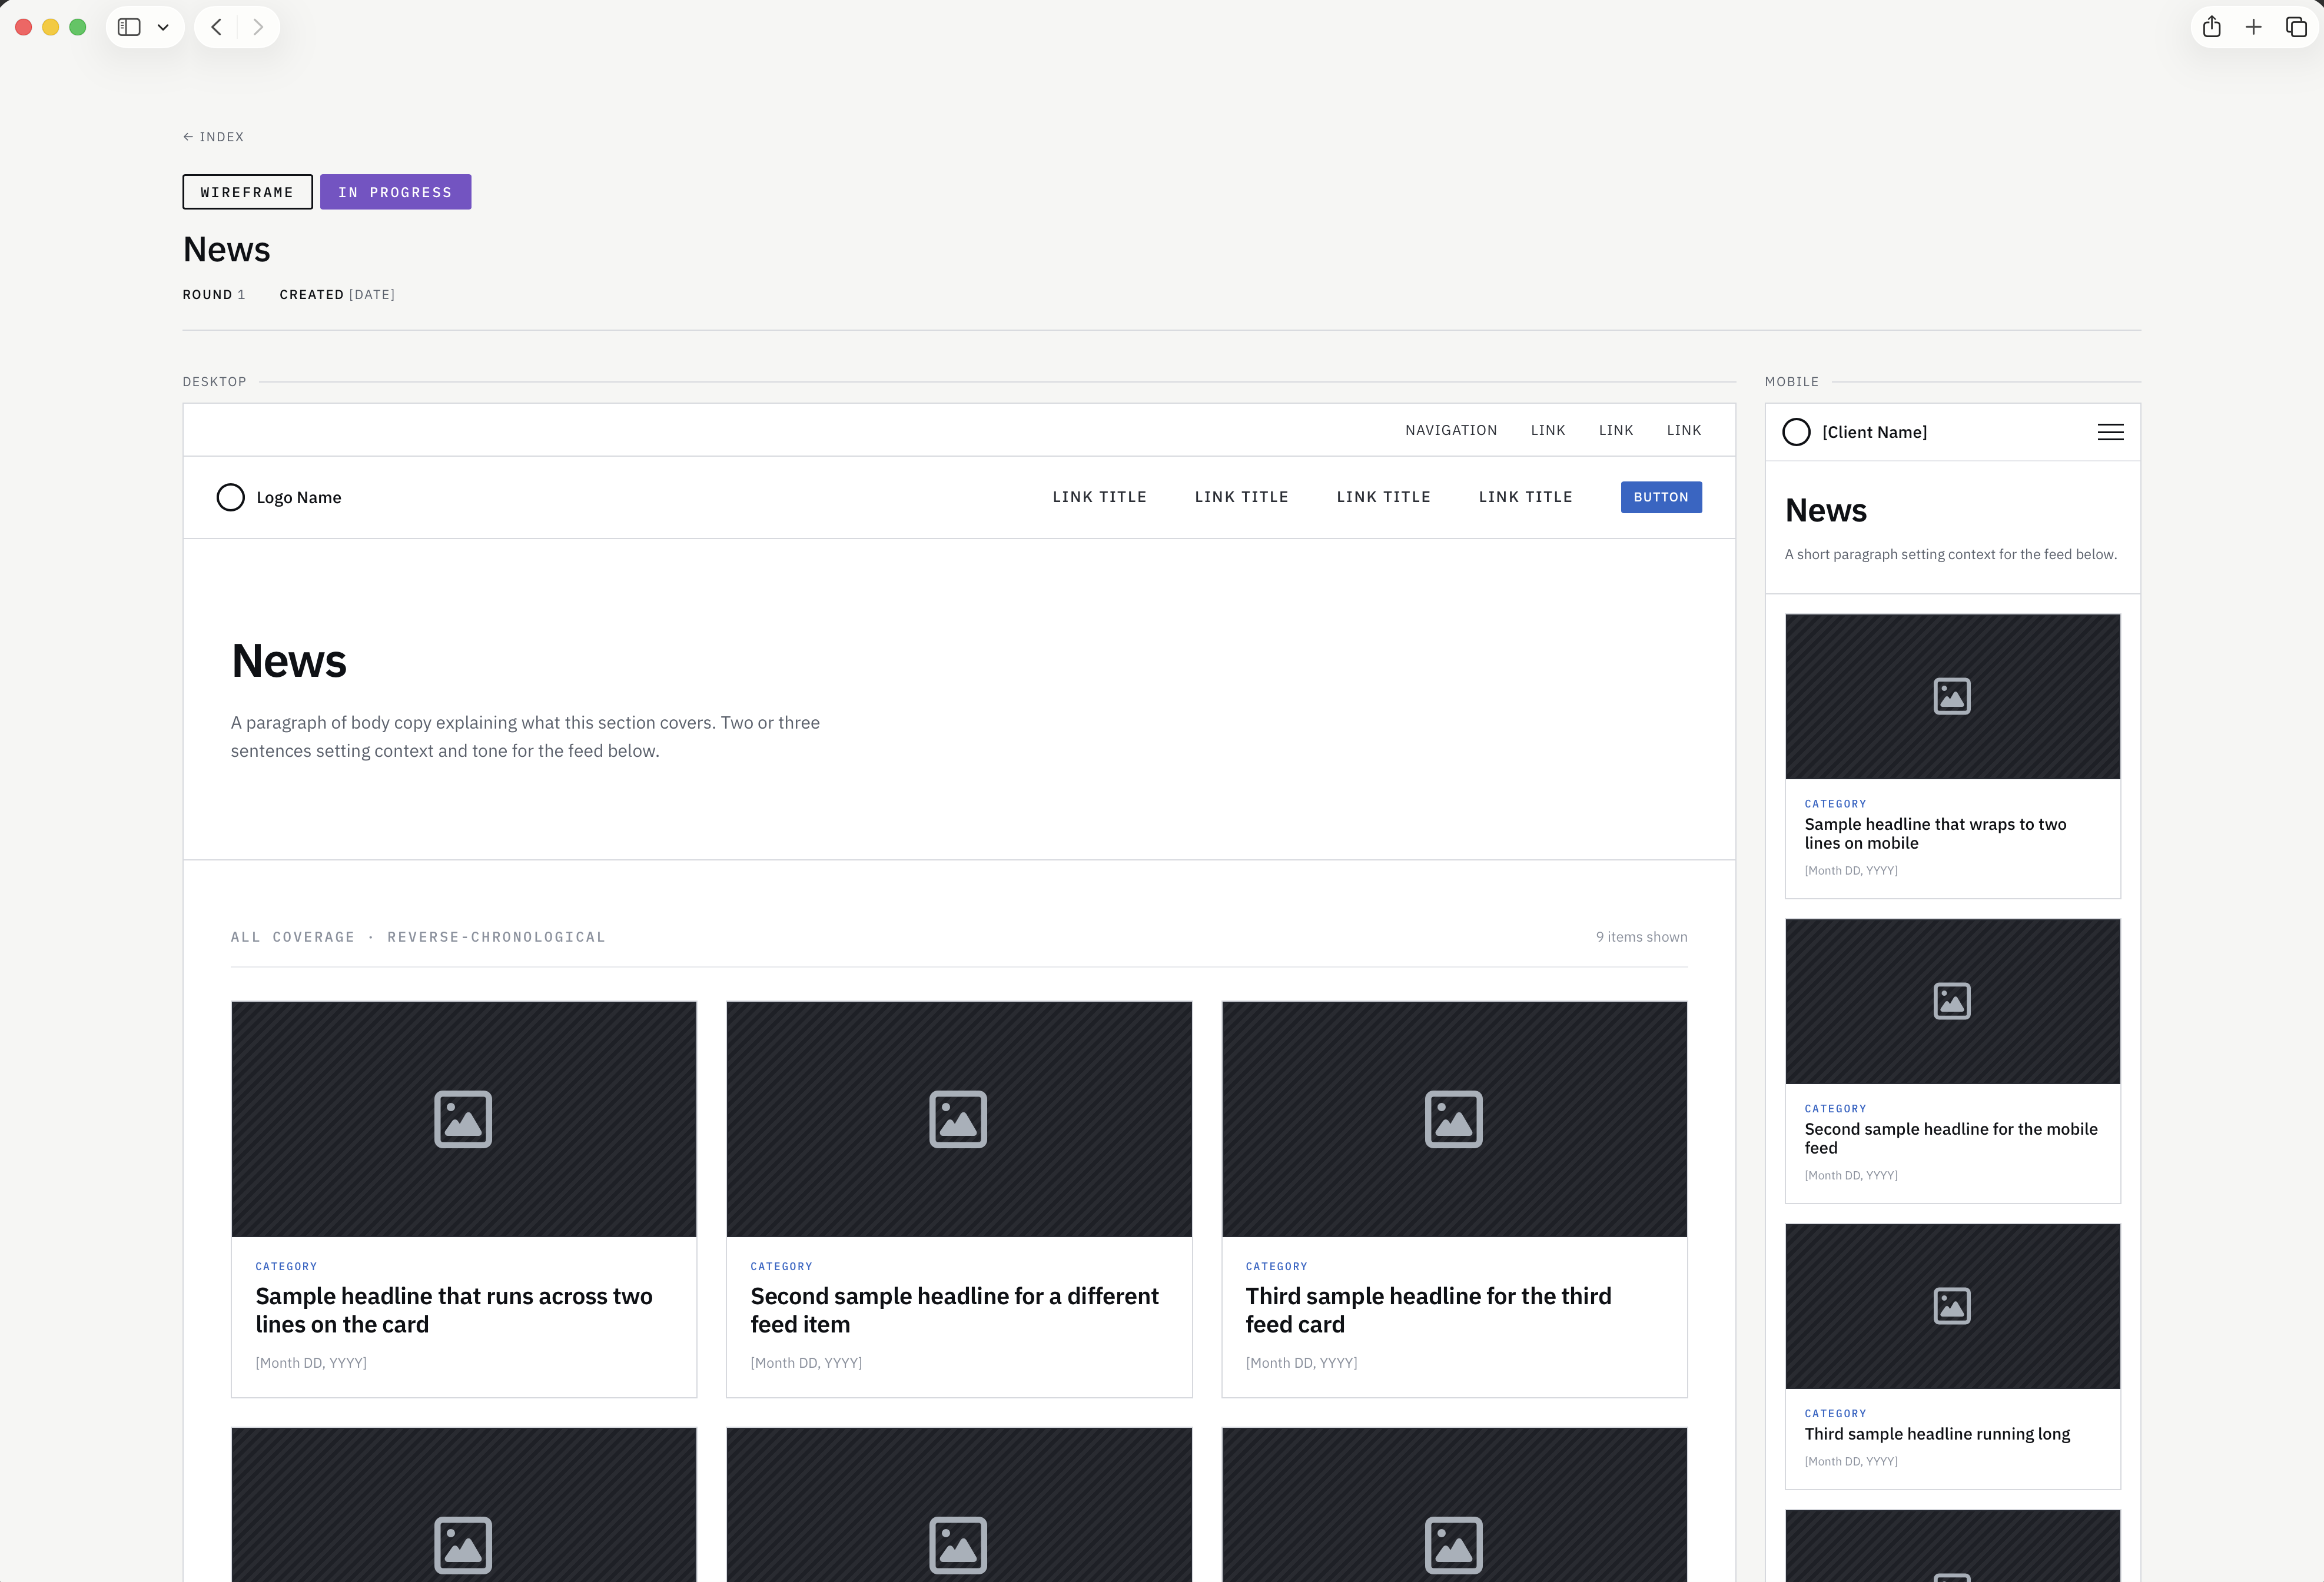Viewport: 2324px width, 1582px height.
Task: Open 'Third sample headline for the third feed card'
Action: coord(1429,1310)
